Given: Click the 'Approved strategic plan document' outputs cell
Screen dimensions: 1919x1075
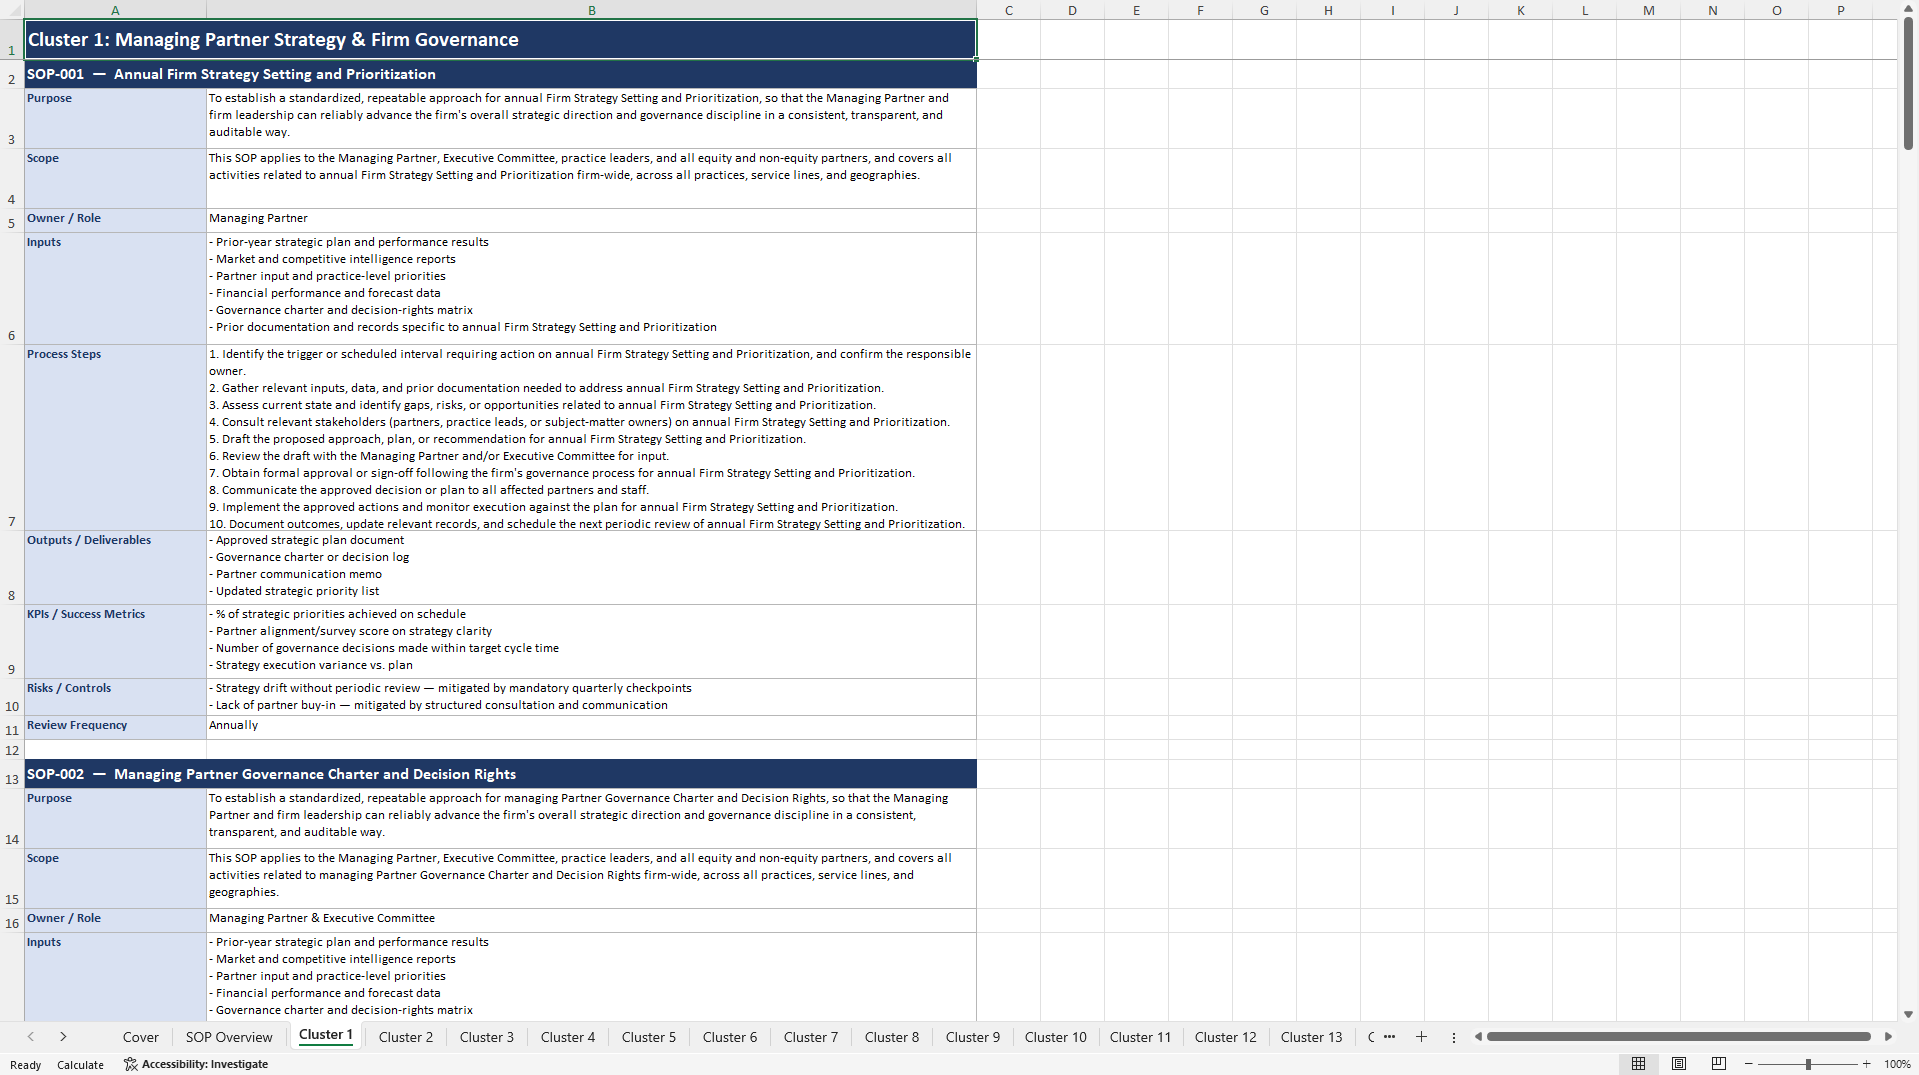Looking at the screenshot, I should coord(591,567).
